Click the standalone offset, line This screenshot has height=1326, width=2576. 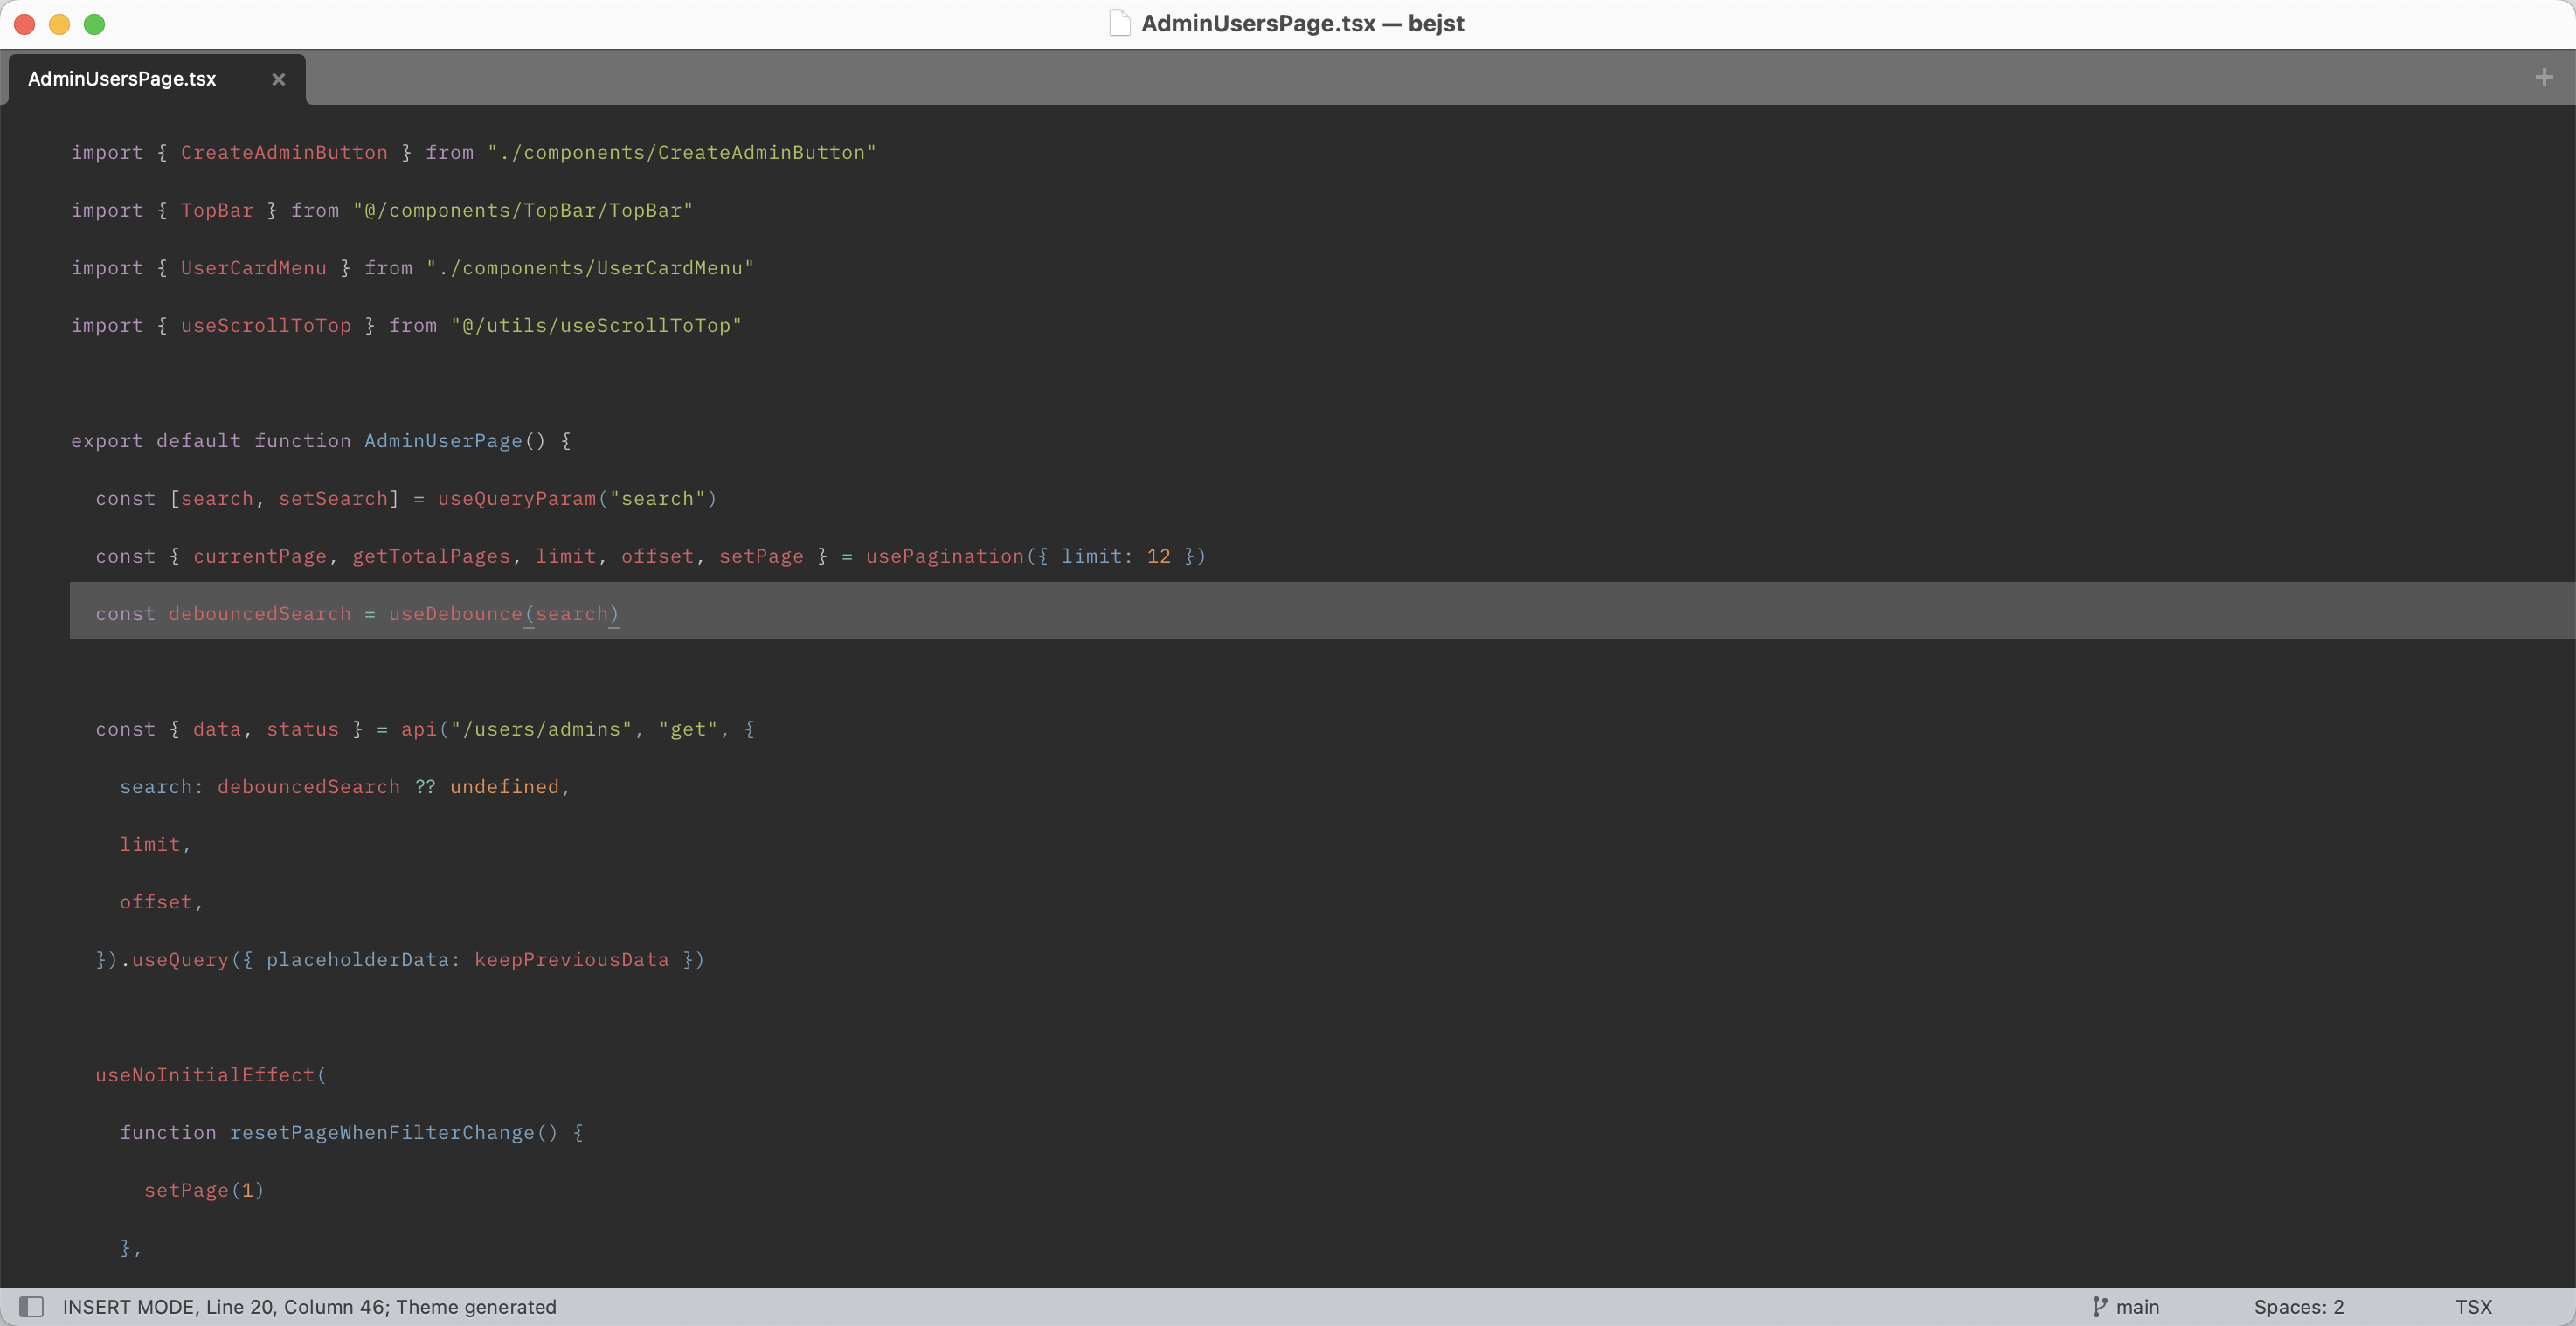tap(161, 902)
